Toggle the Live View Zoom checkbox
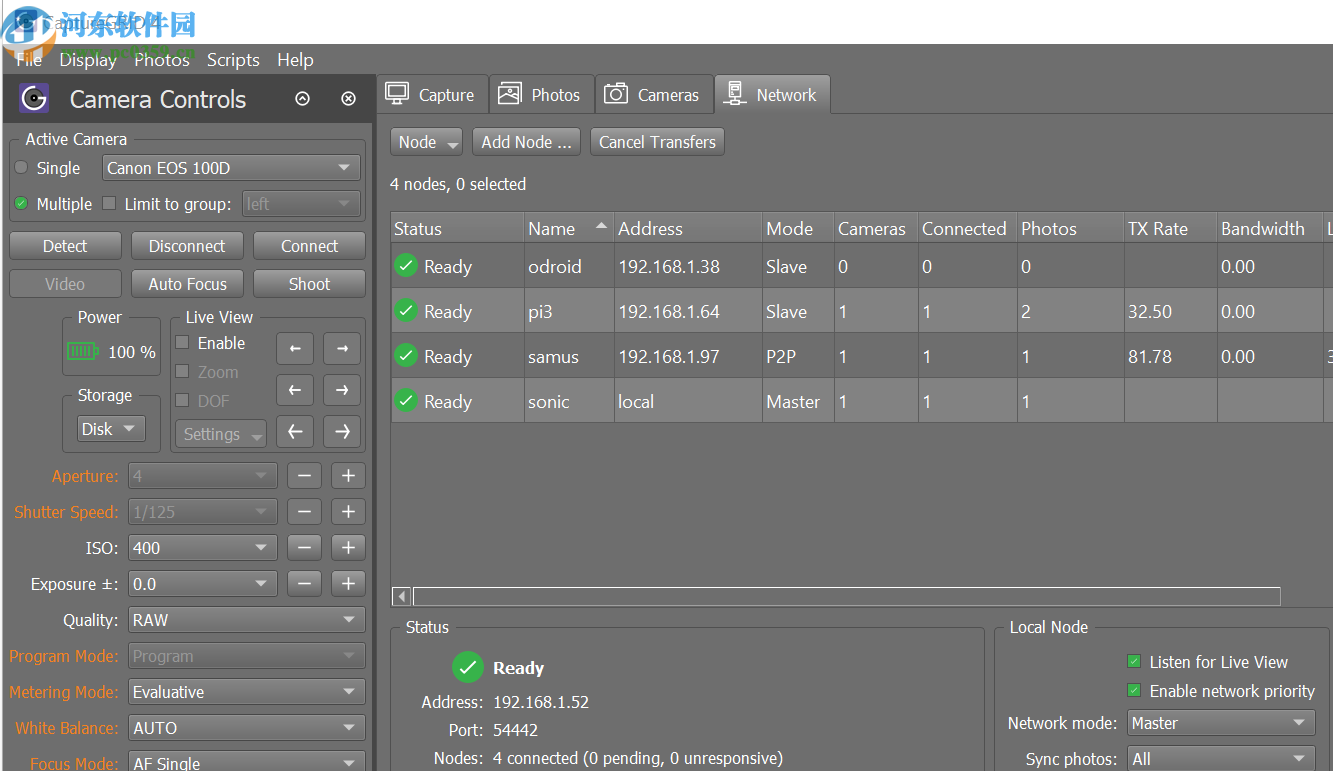This screenshot has height=771, width=1333. click(182, 372)
